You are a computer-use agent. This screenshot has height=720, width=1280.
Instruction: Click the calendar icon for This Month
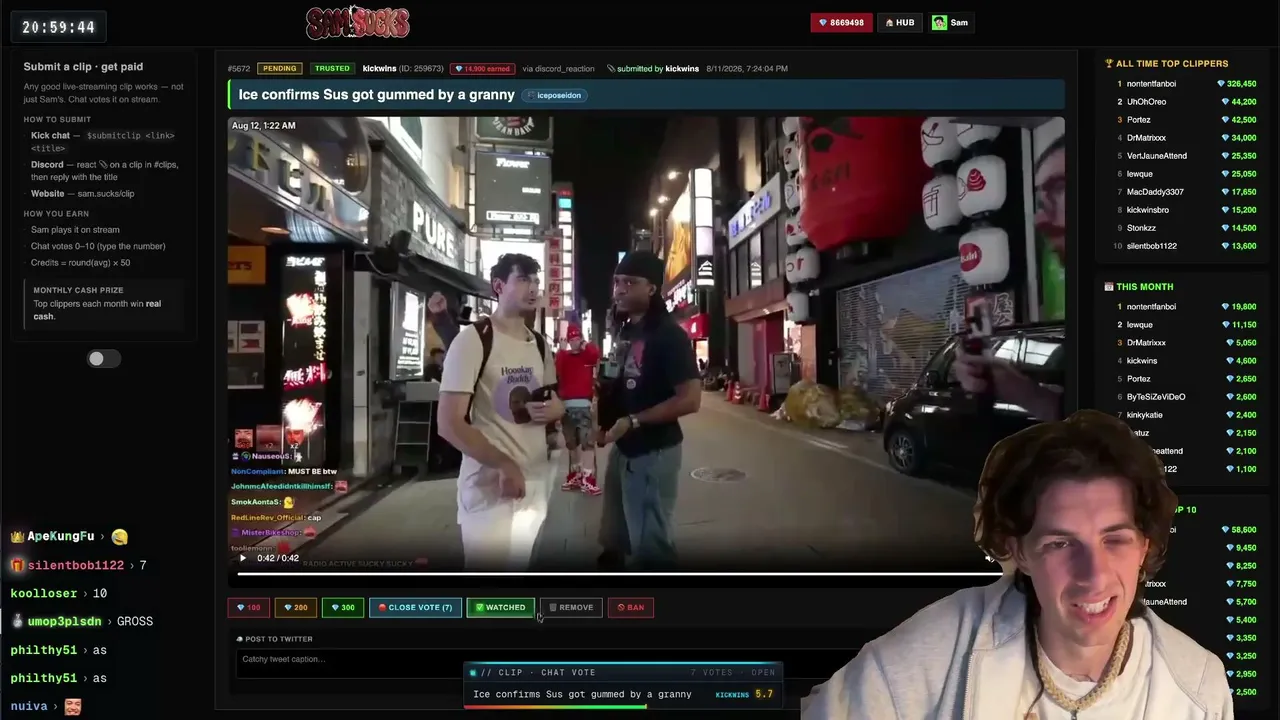click(x=1108, y=287)
